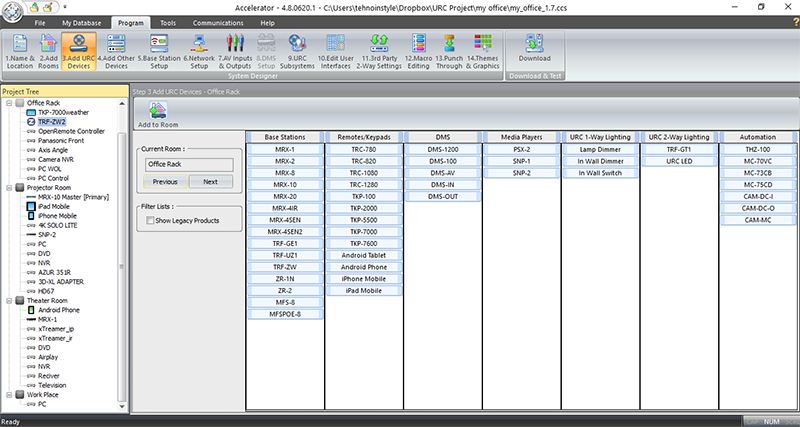Click the Previous room button
The image size is (800, 427).
165,182
